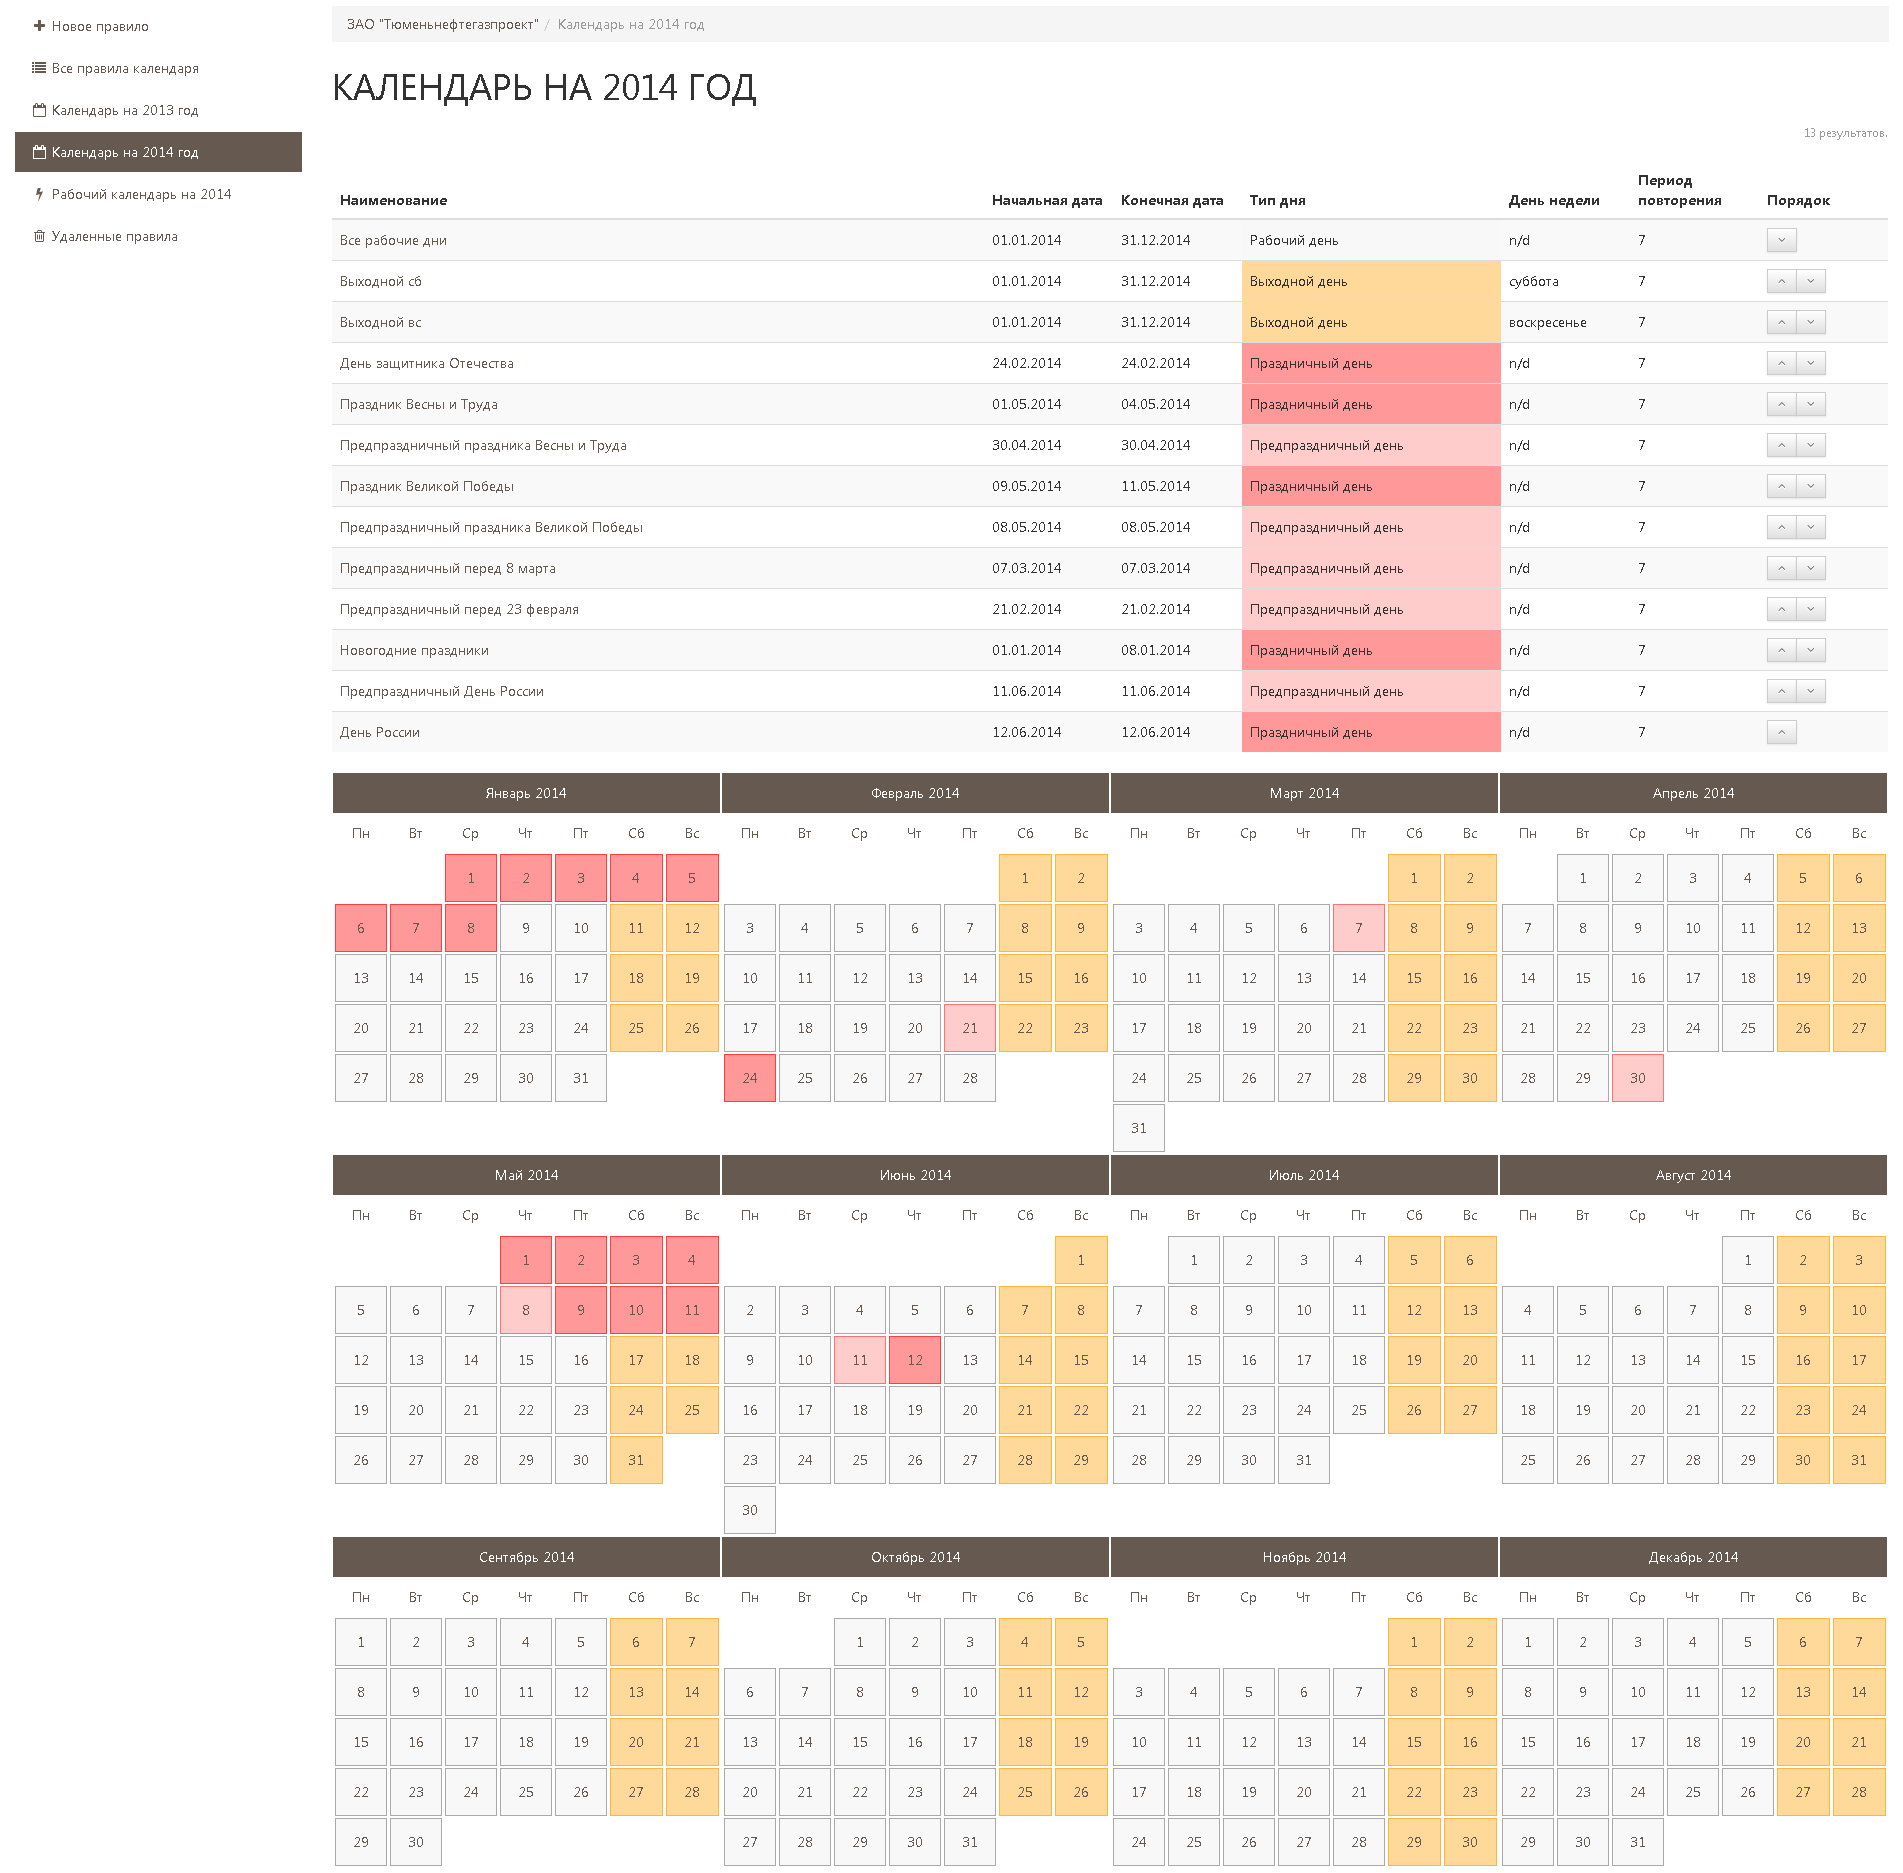Click День недели column header
The height and width of the screenshot is (1873, 1903).
pos(1554,200)
